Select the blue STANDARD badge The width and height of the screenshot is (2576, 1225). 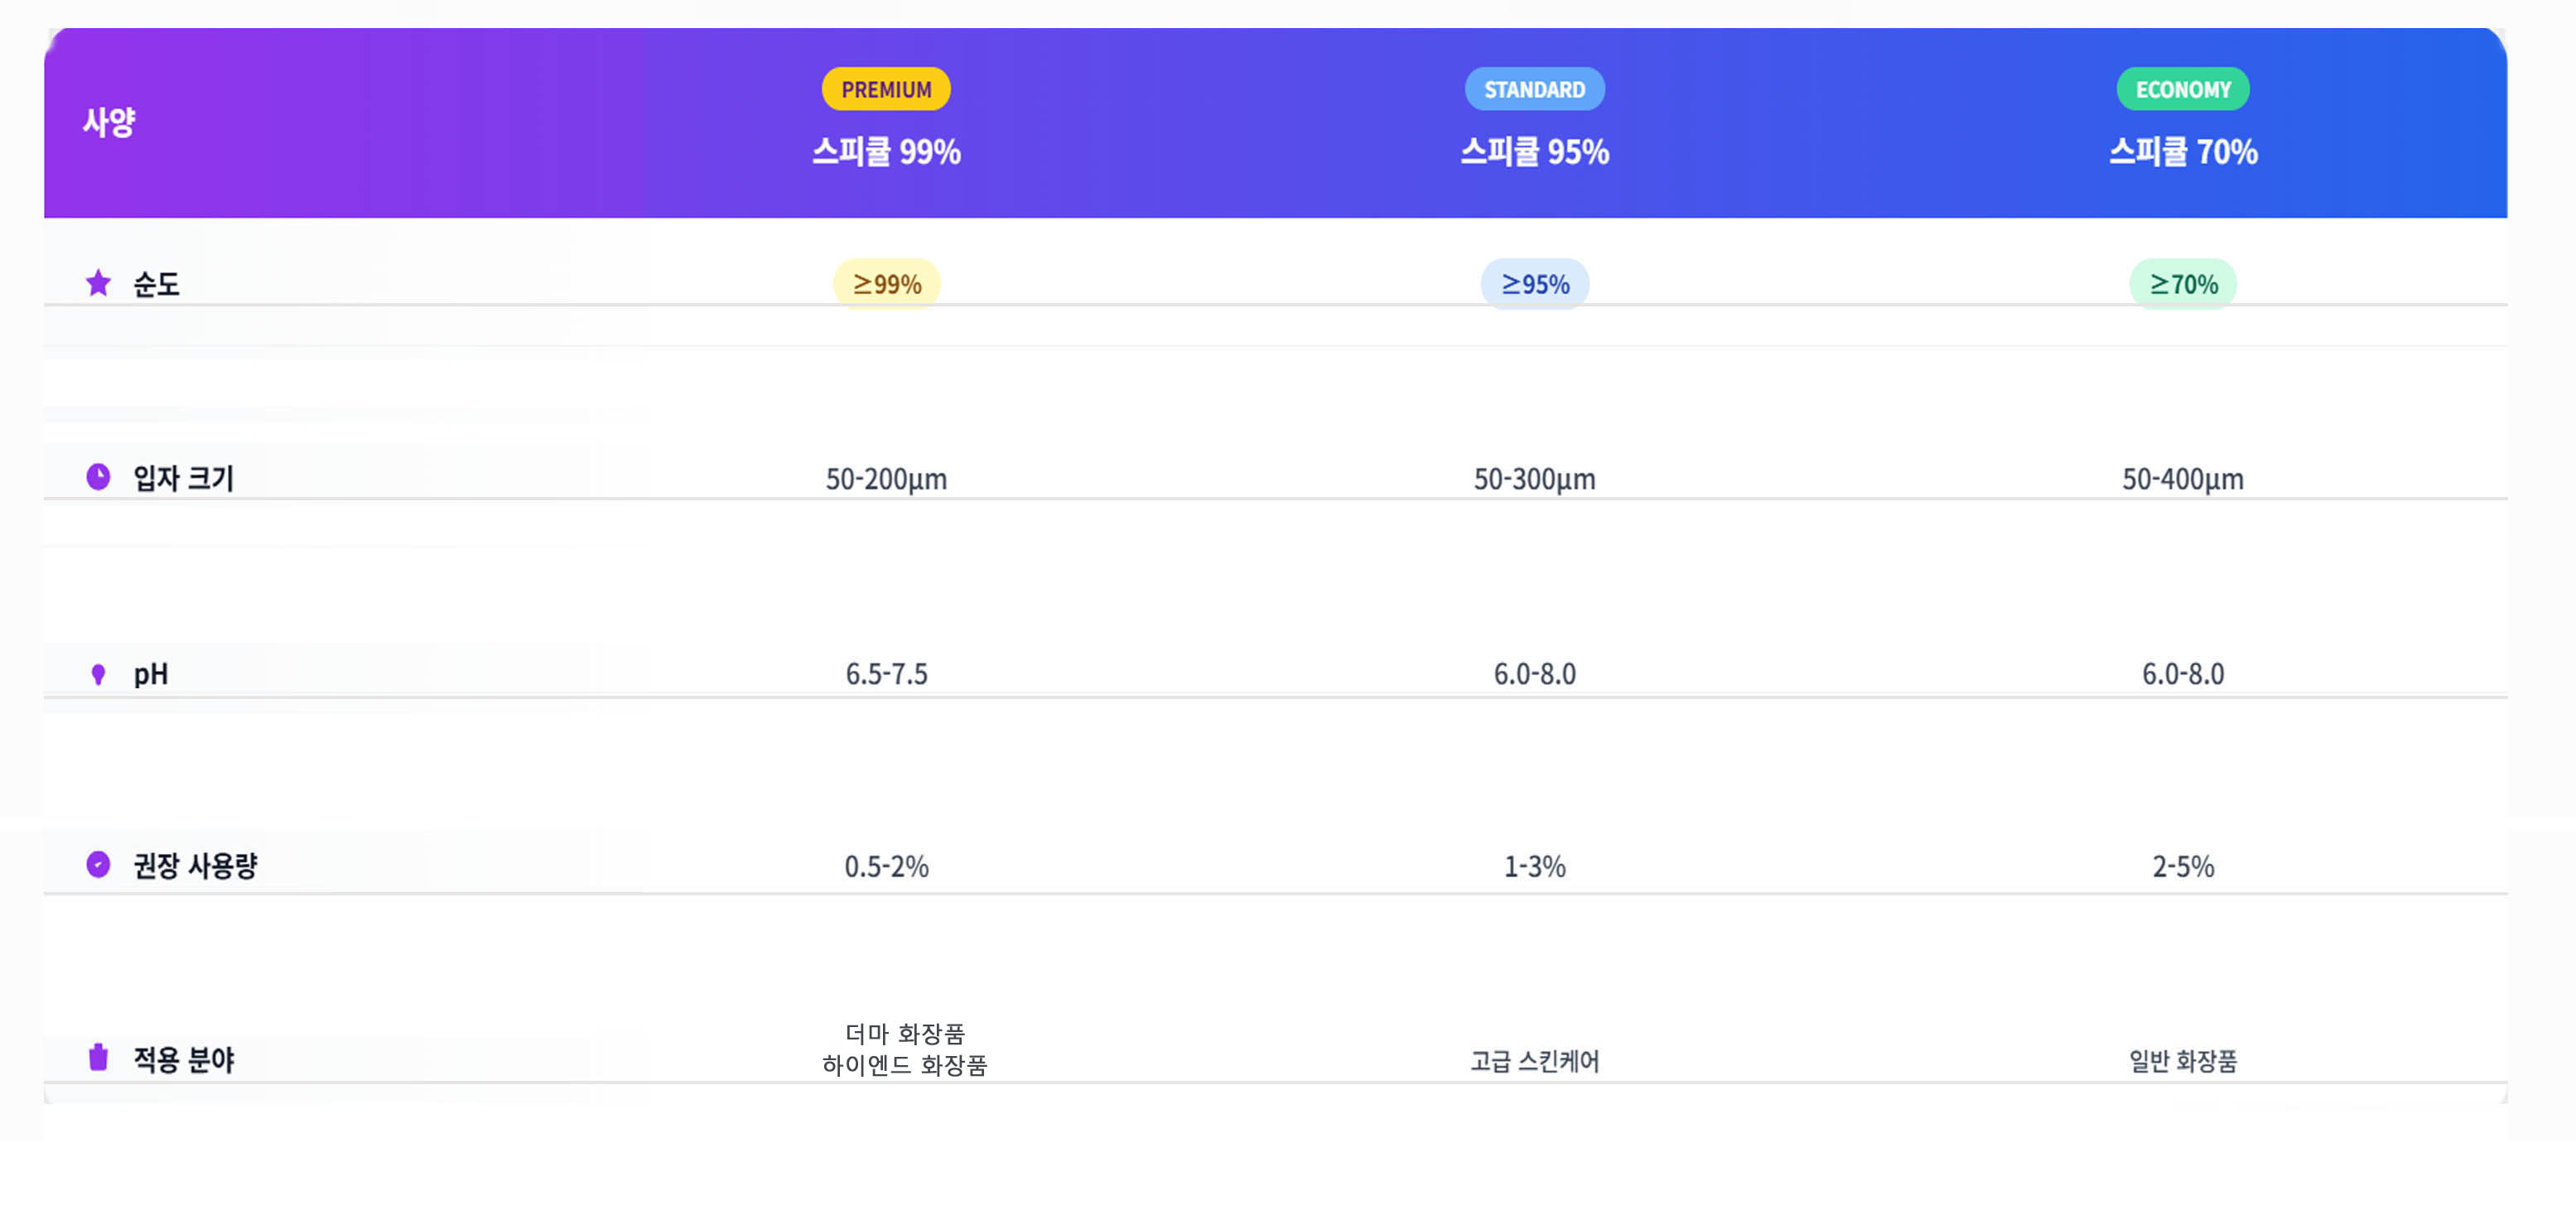tap(1534, 89)
